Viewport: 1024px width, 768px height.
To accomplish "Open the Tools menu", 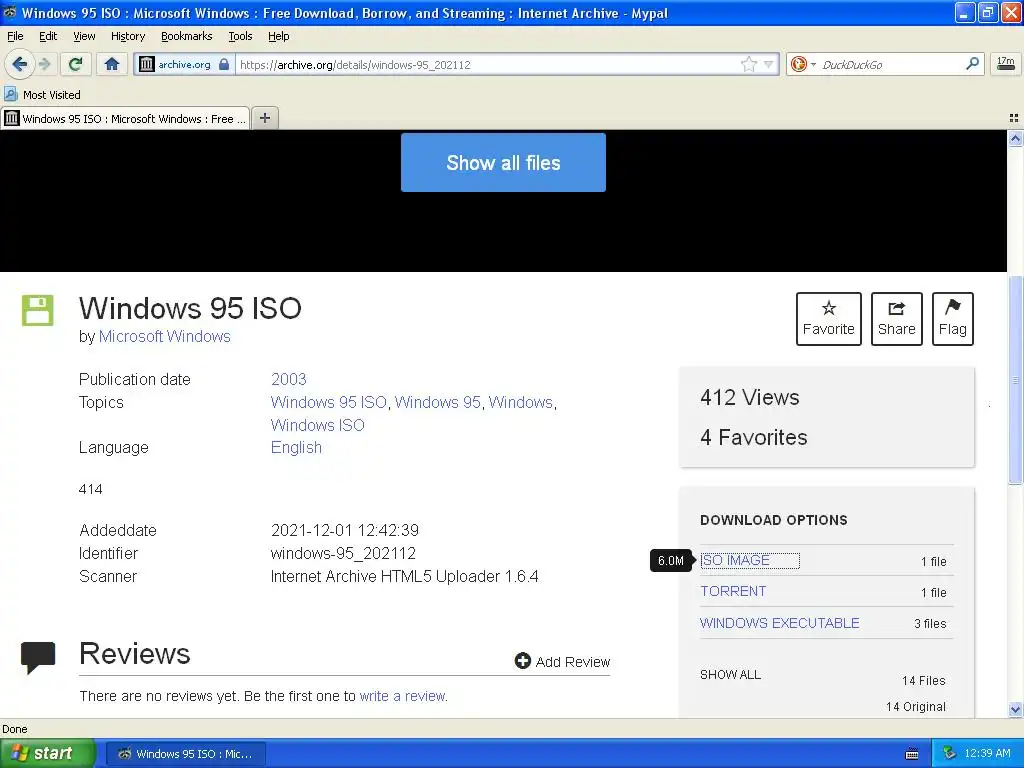I will [240, 36].
